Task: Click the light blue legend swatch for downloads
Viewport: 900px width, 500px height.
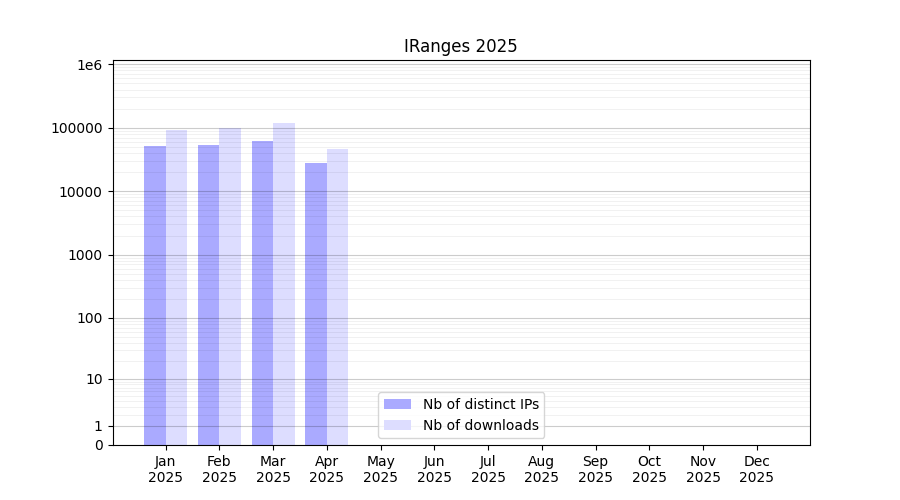Action: (397, 425)
